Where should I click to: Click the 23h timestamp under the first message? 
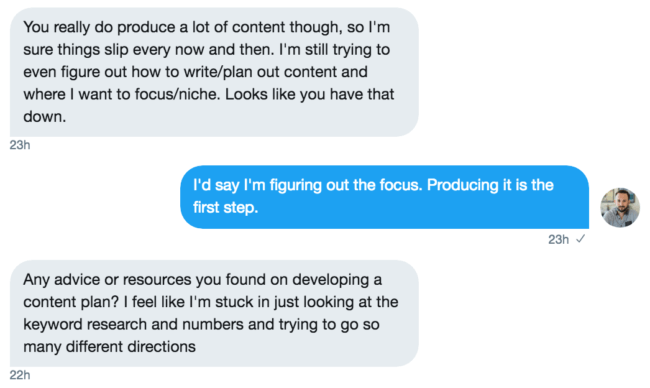click(20, 145)
